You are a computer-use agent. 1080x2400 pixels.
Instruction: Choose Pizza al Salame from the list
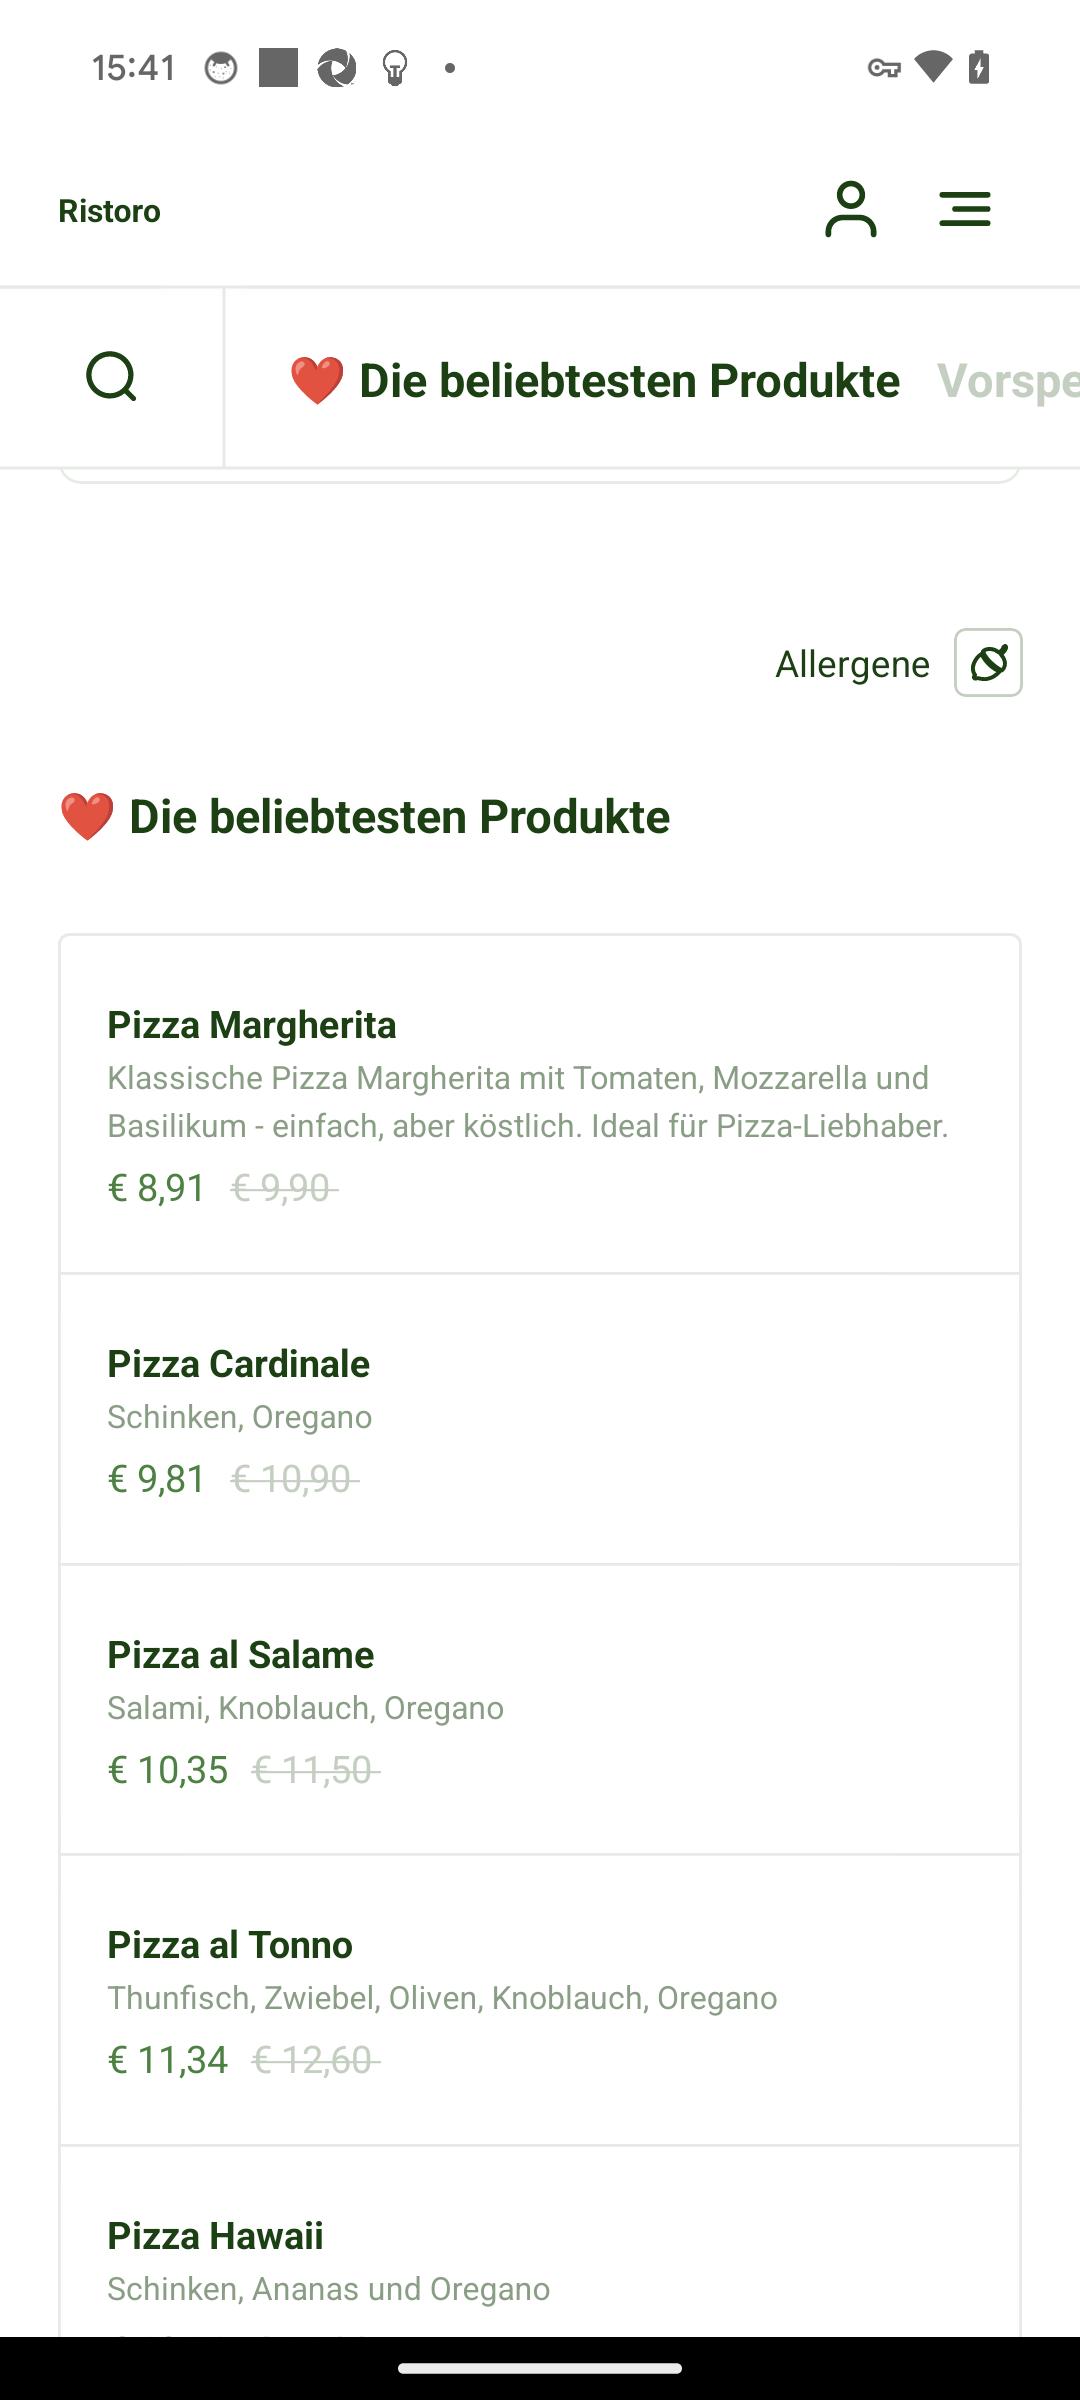point(540,1710)
